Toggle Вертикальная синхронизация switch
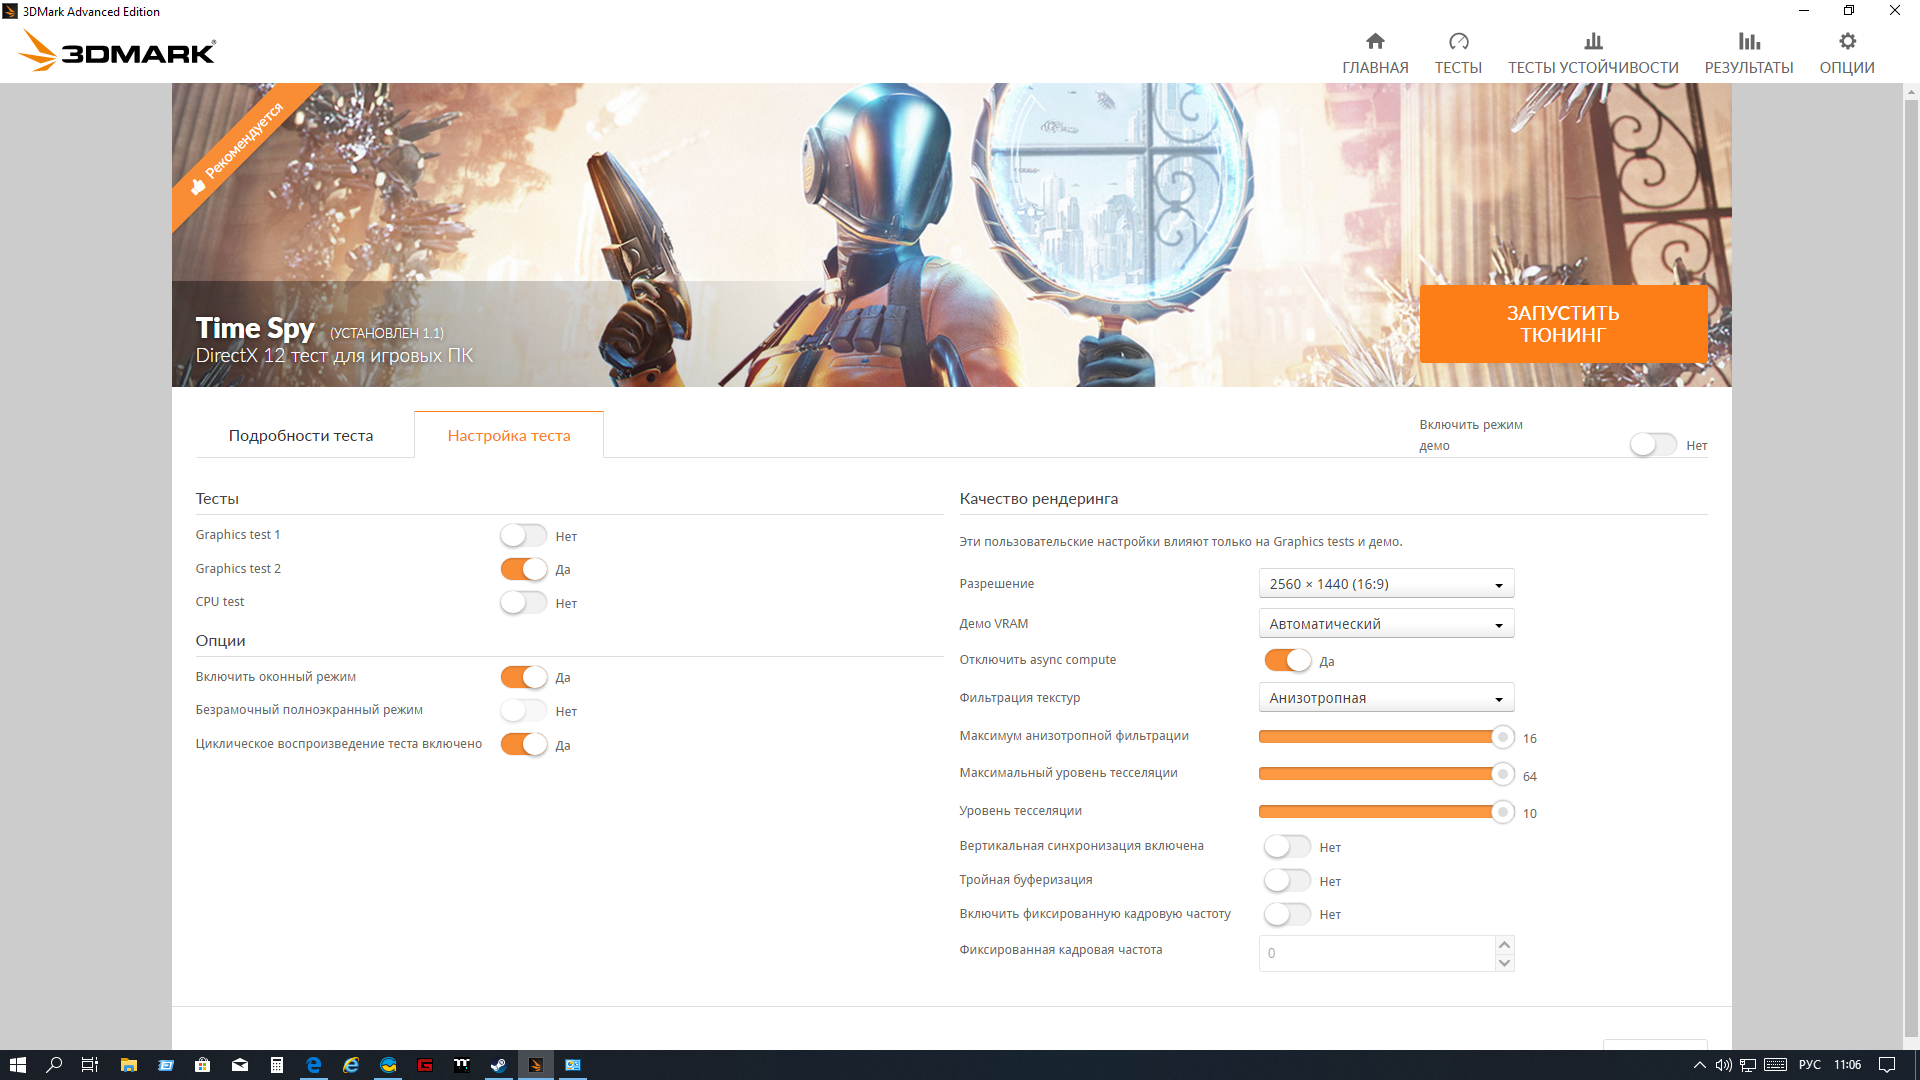Viewport: 1920px width, 1080px height. [1287, 847]
